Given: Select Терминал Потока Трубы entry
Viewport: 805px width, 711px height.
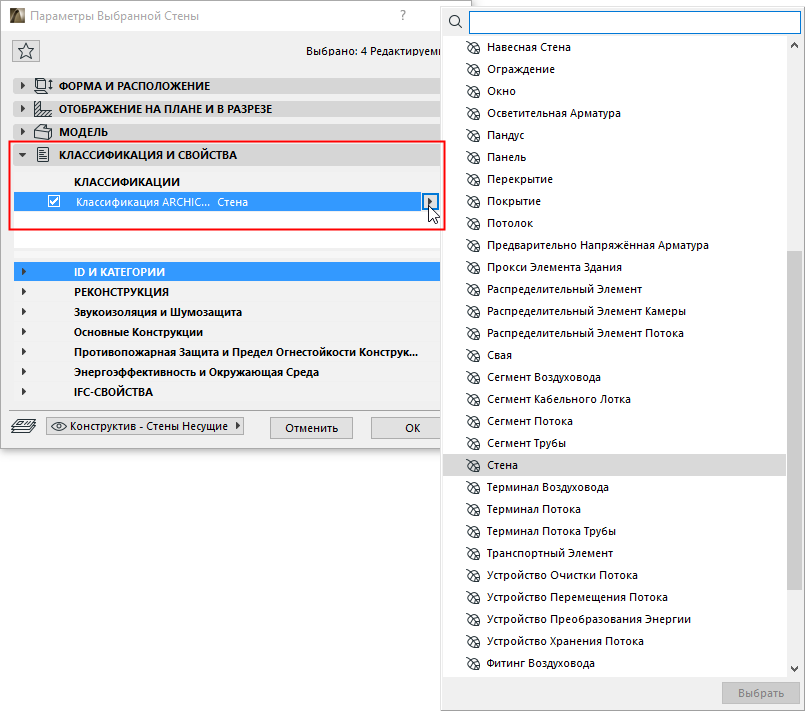Looking at the screenshot, I should pos(615,531).
